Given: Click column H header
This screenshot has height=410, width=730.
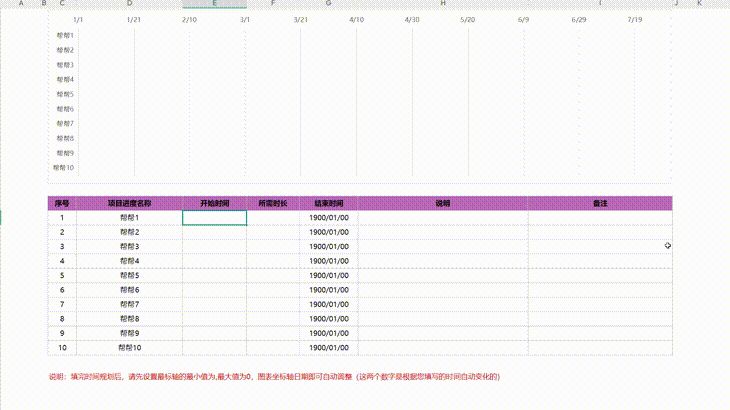Looking at the screenshot, I should pyautogui.click(x=443, y=4).
